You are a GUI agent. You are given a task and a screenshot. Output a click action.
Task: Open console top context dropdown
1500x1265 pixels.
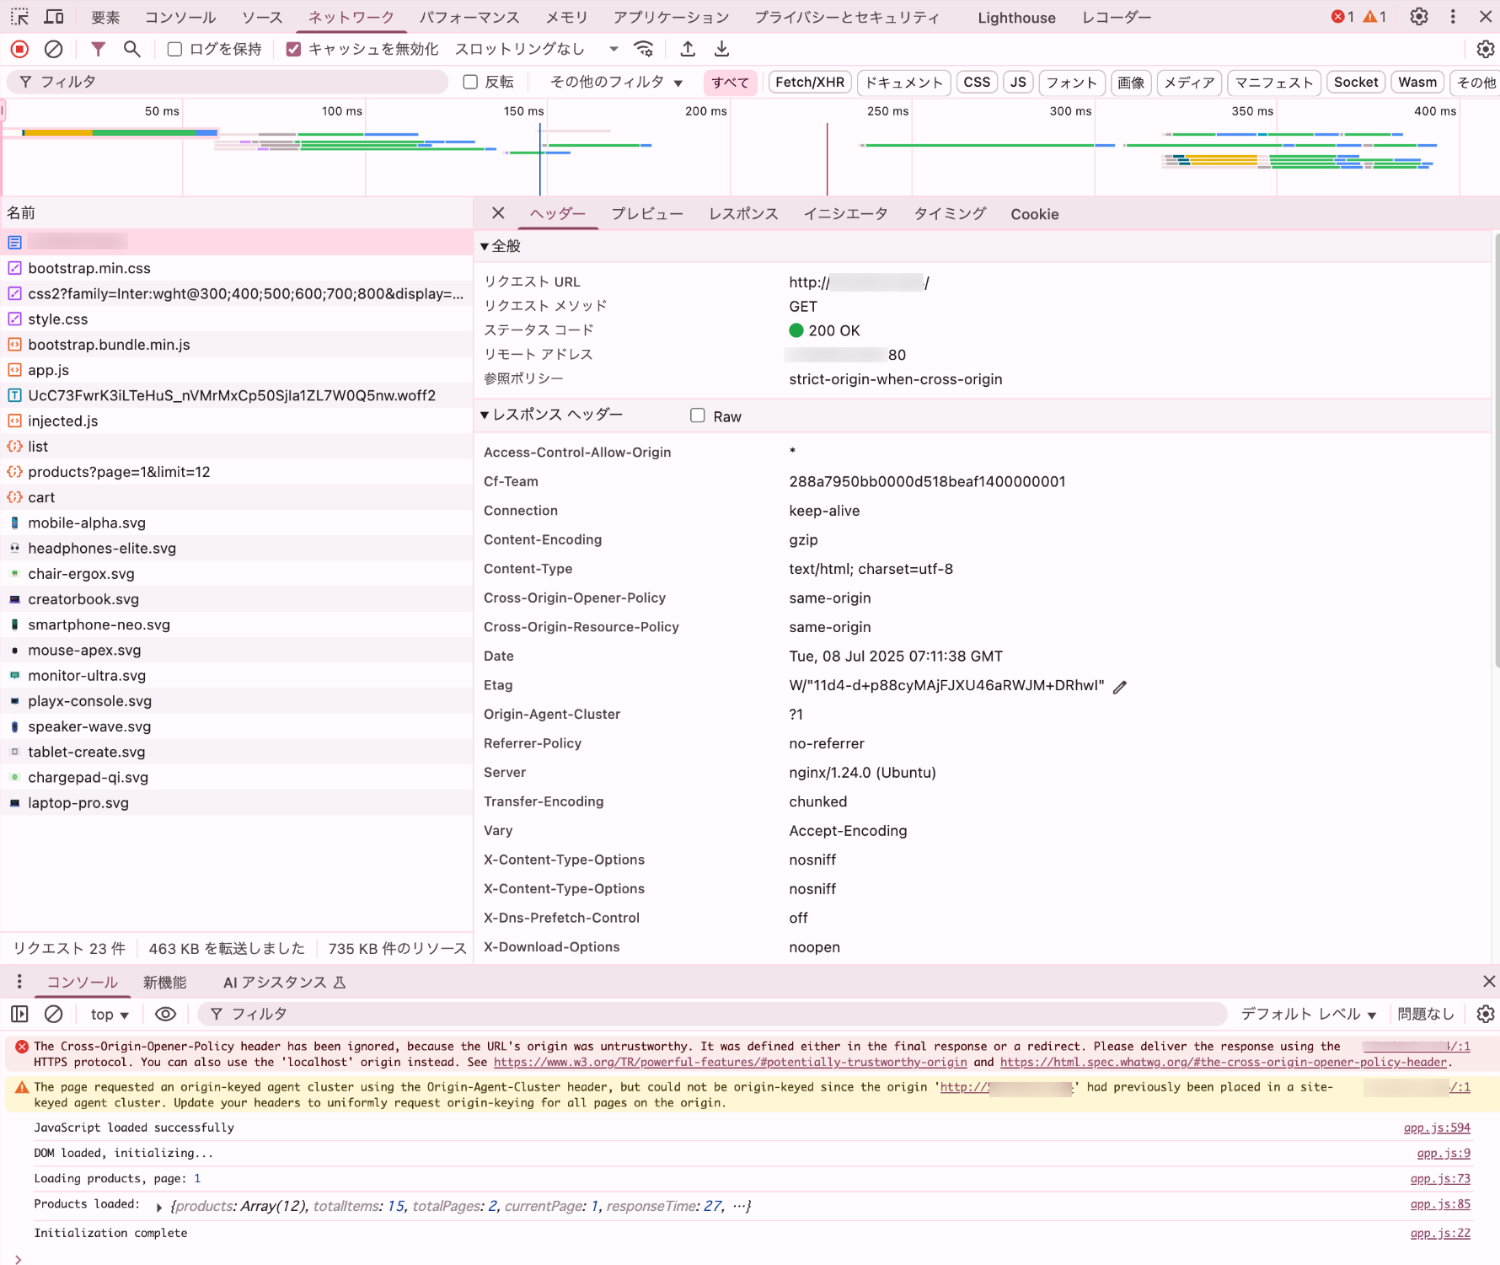[x=110, y=1014]
